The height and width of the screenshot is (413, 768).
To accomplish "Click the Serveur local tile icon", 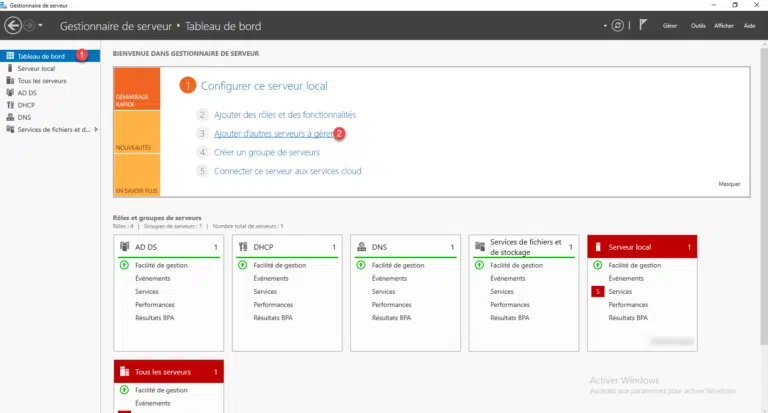I will tap(598, 246).
